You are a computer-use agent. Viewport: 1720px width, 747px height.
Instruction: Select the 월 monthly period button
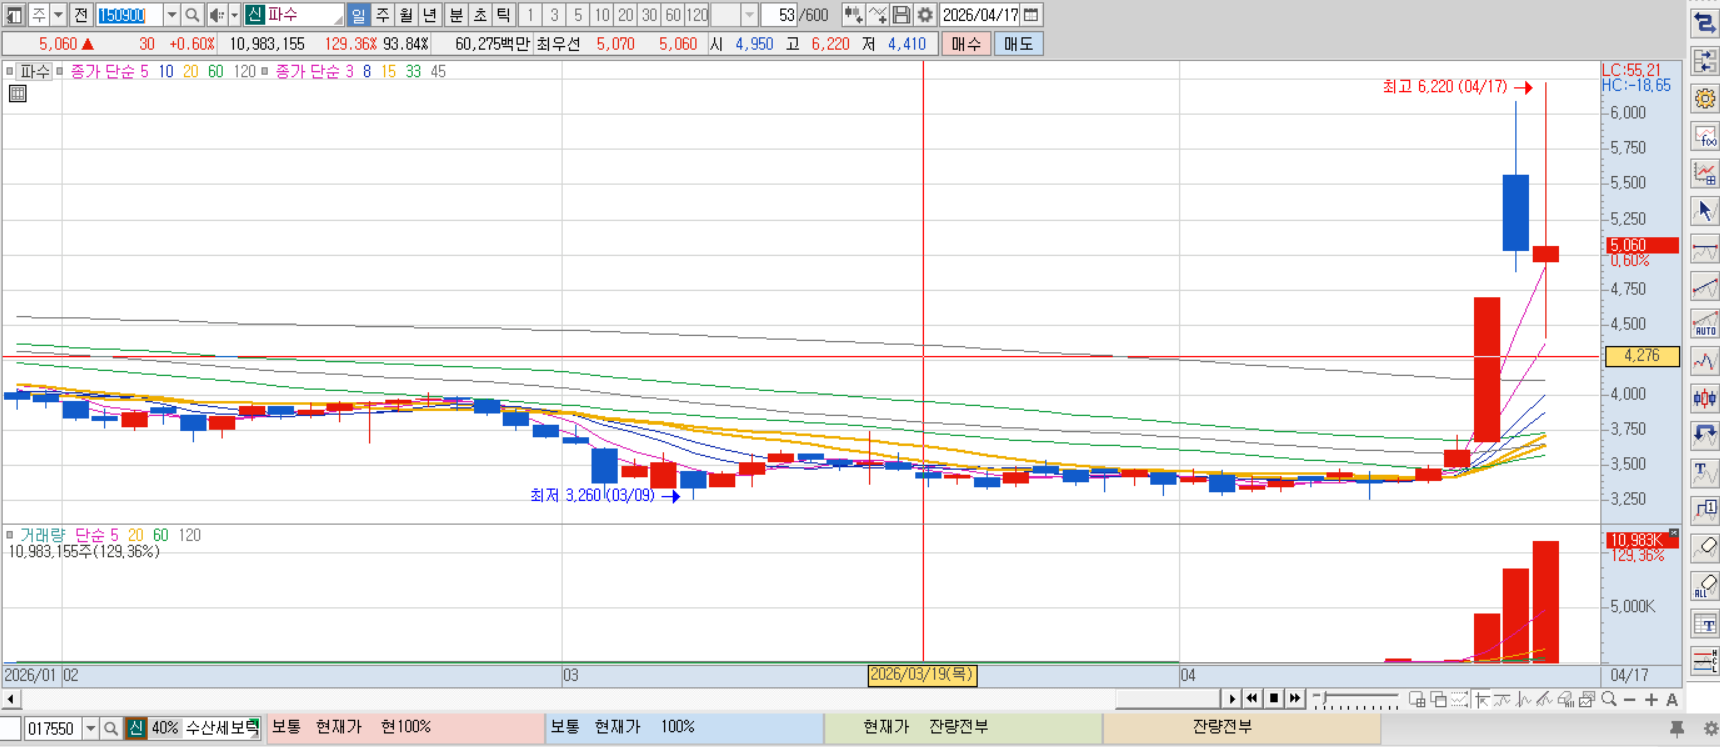pyautogui.click(x=406, y=15)
